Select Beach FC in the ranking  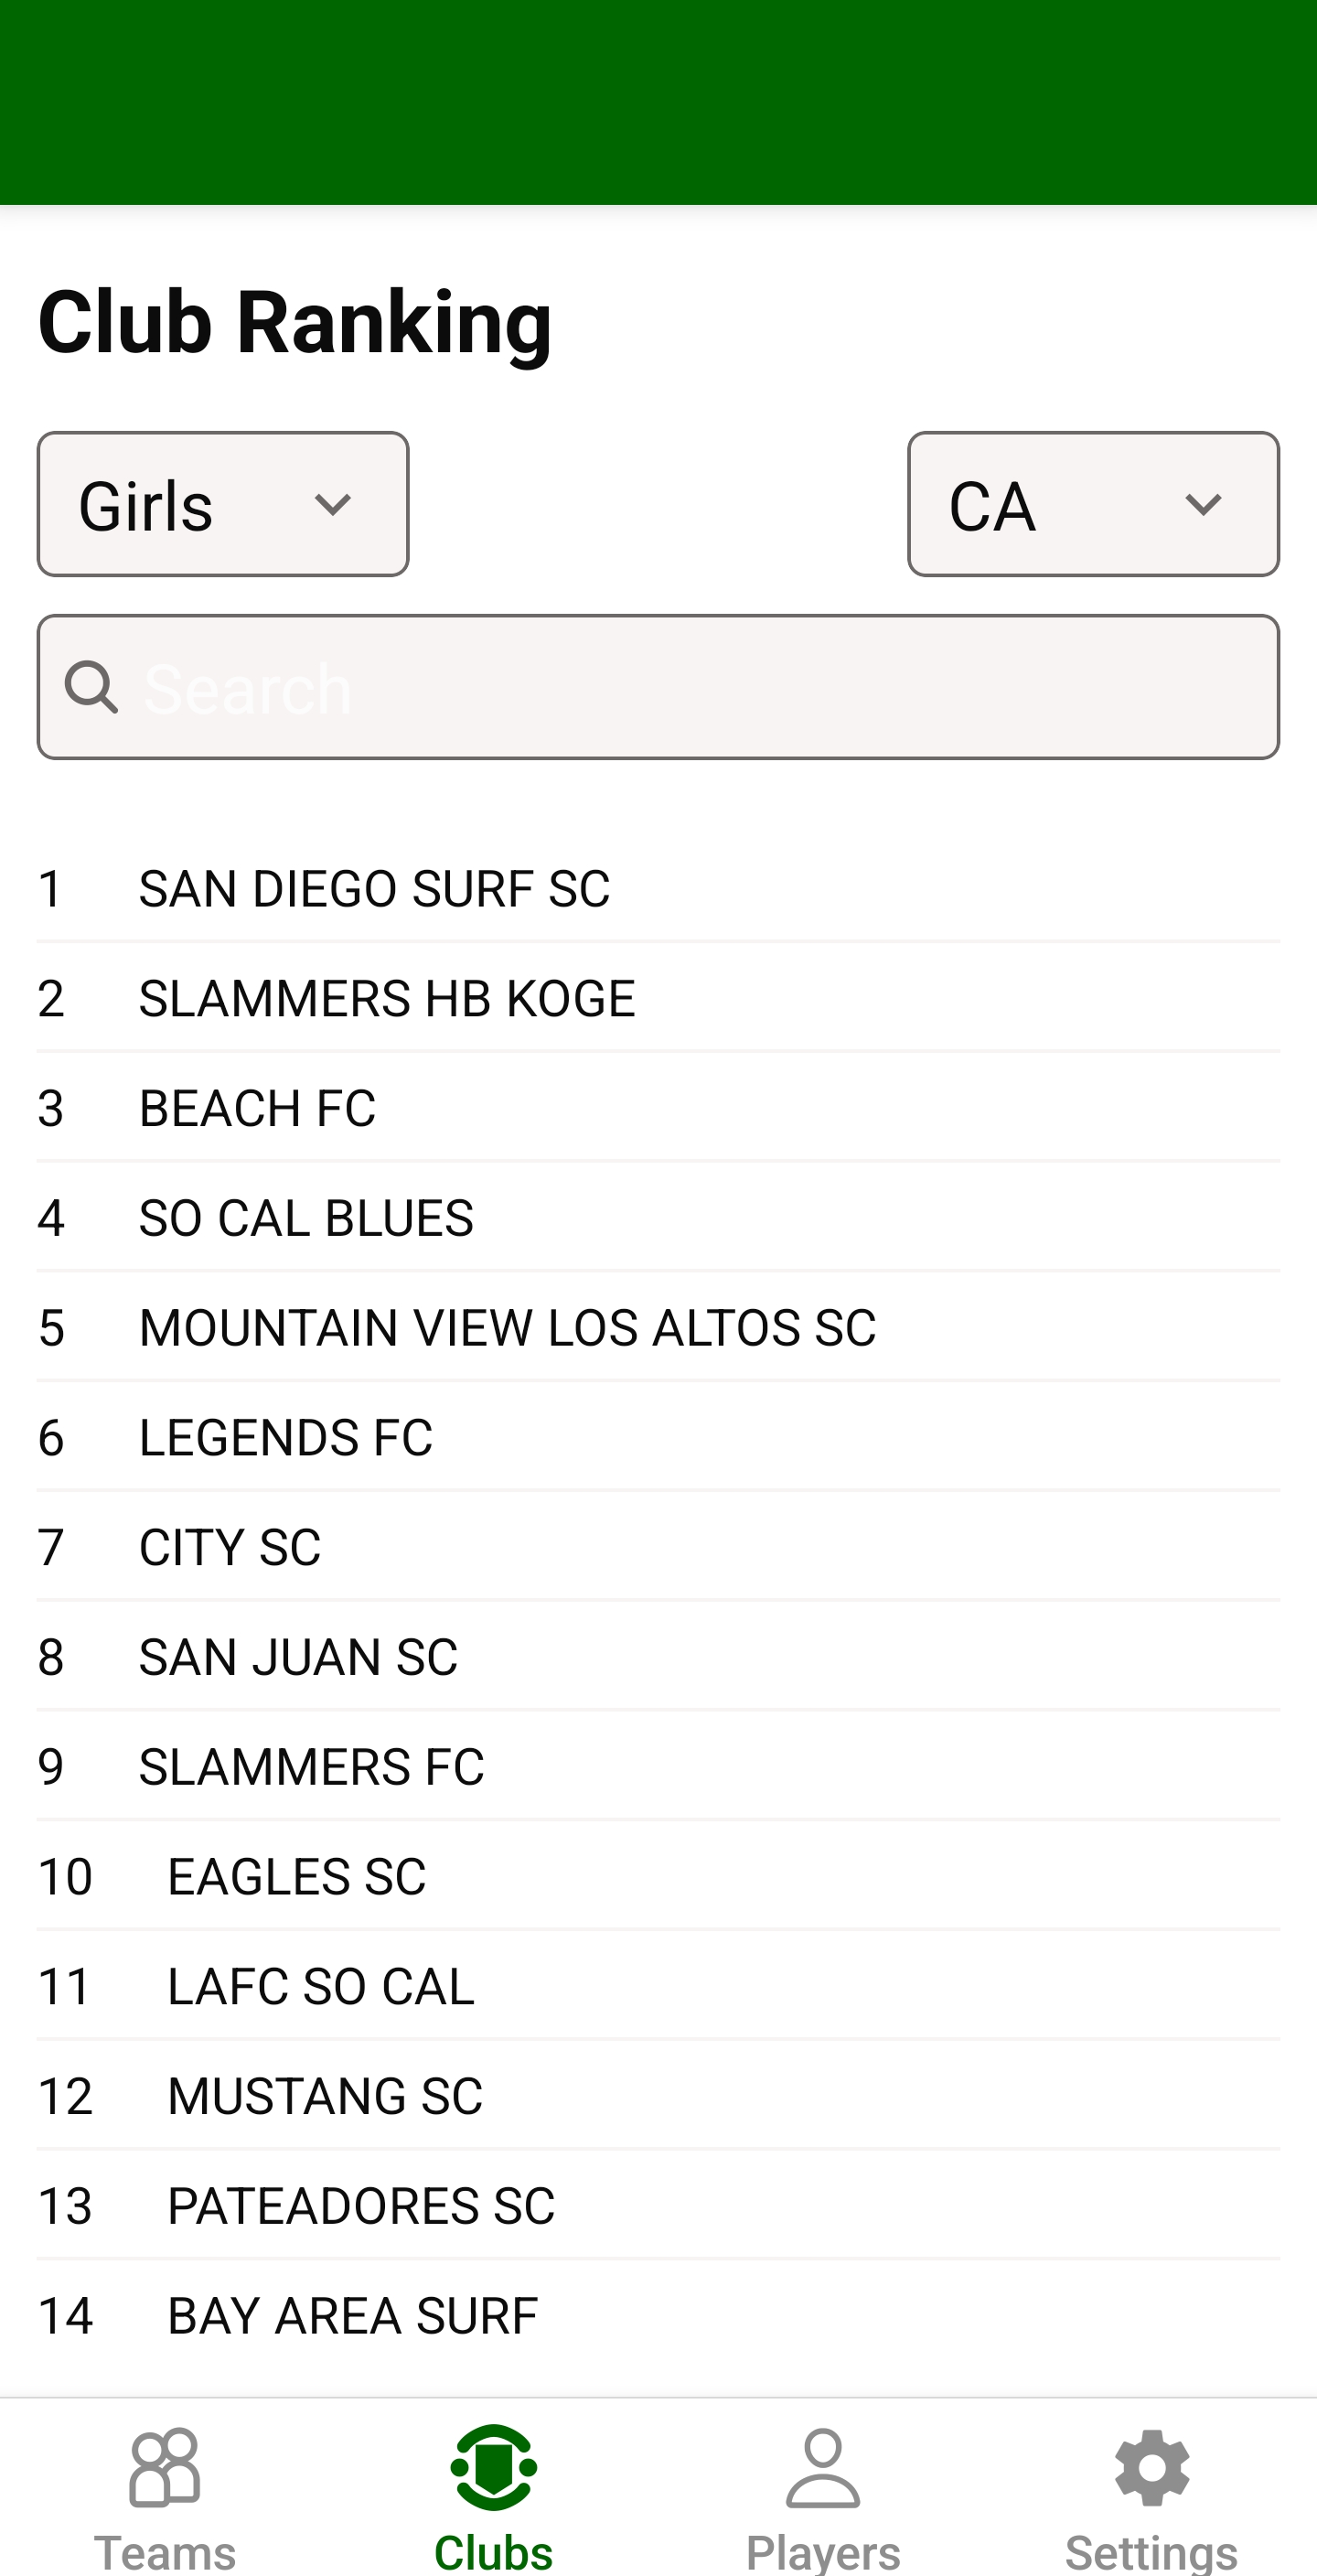(x=257, y=1108)
